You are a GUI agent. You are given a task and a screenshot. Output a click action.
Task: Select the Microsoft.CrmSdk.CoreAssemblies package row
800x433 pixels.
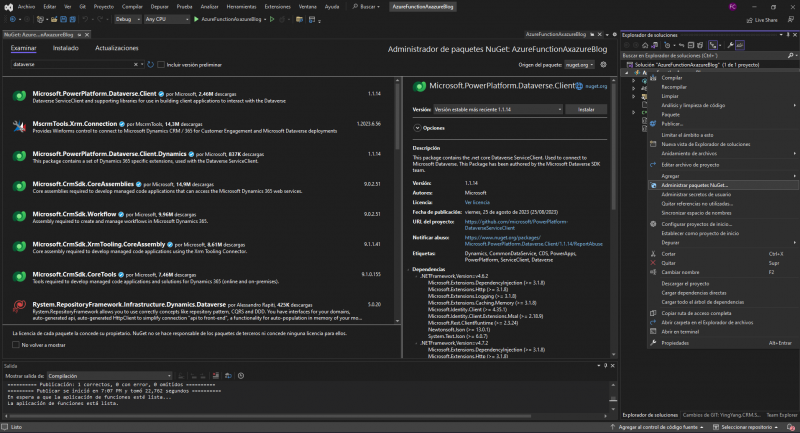(198, 187)
